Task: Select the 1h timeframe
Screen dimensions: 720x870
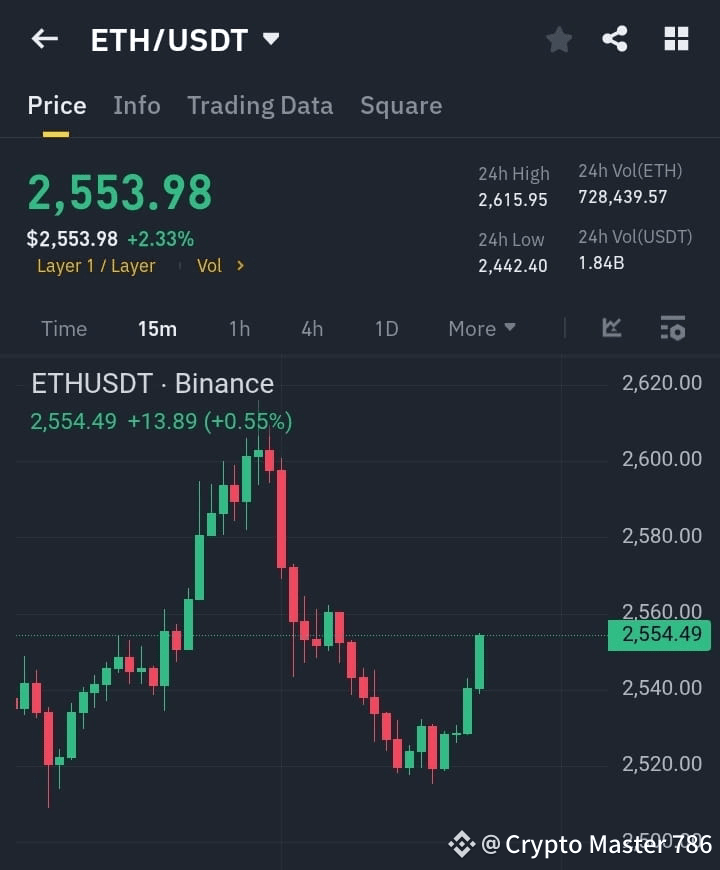Action: pos(239,328)
